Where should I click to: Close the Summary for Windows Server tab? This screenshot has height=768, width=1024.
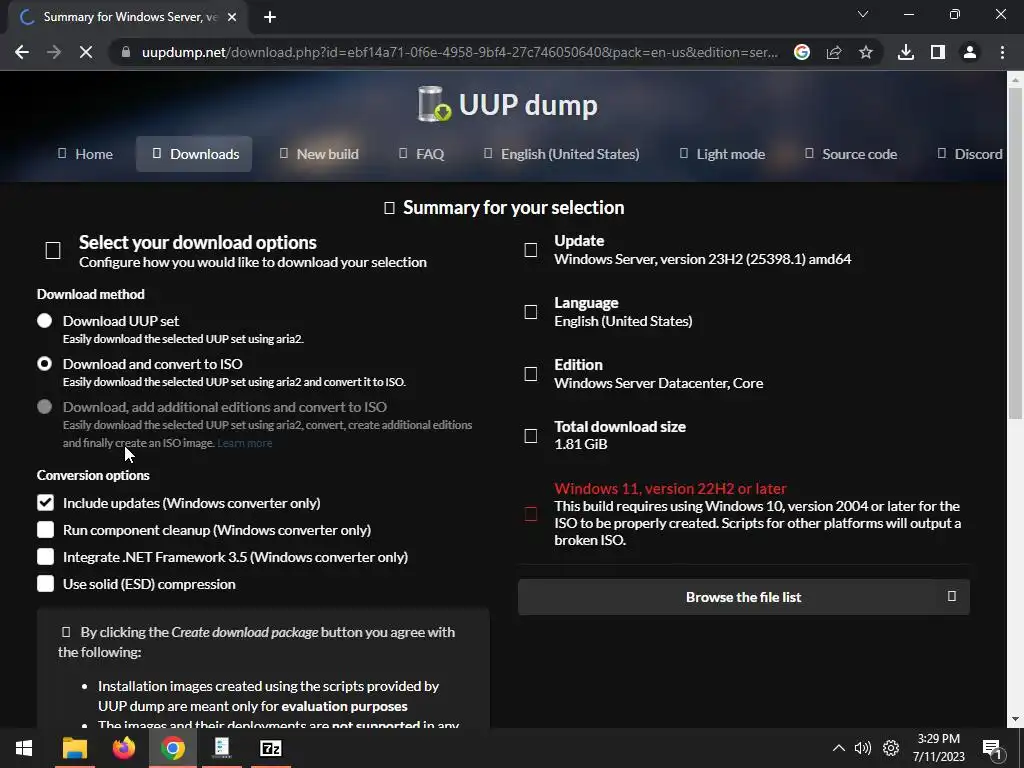[x=232, y=17]
